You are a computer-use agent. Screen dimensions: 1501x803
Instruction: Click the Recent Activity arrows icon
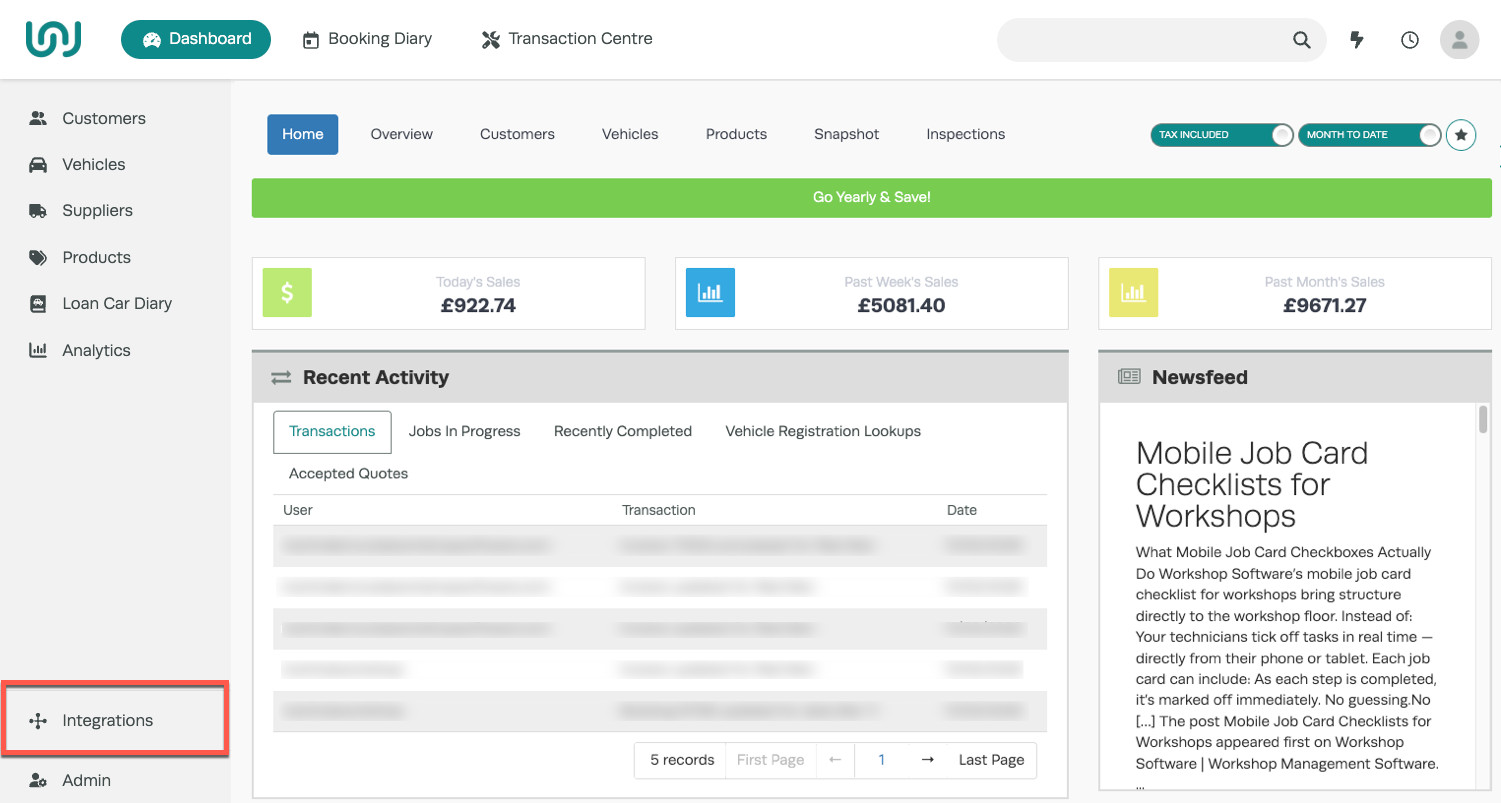(x=281, y=377)
